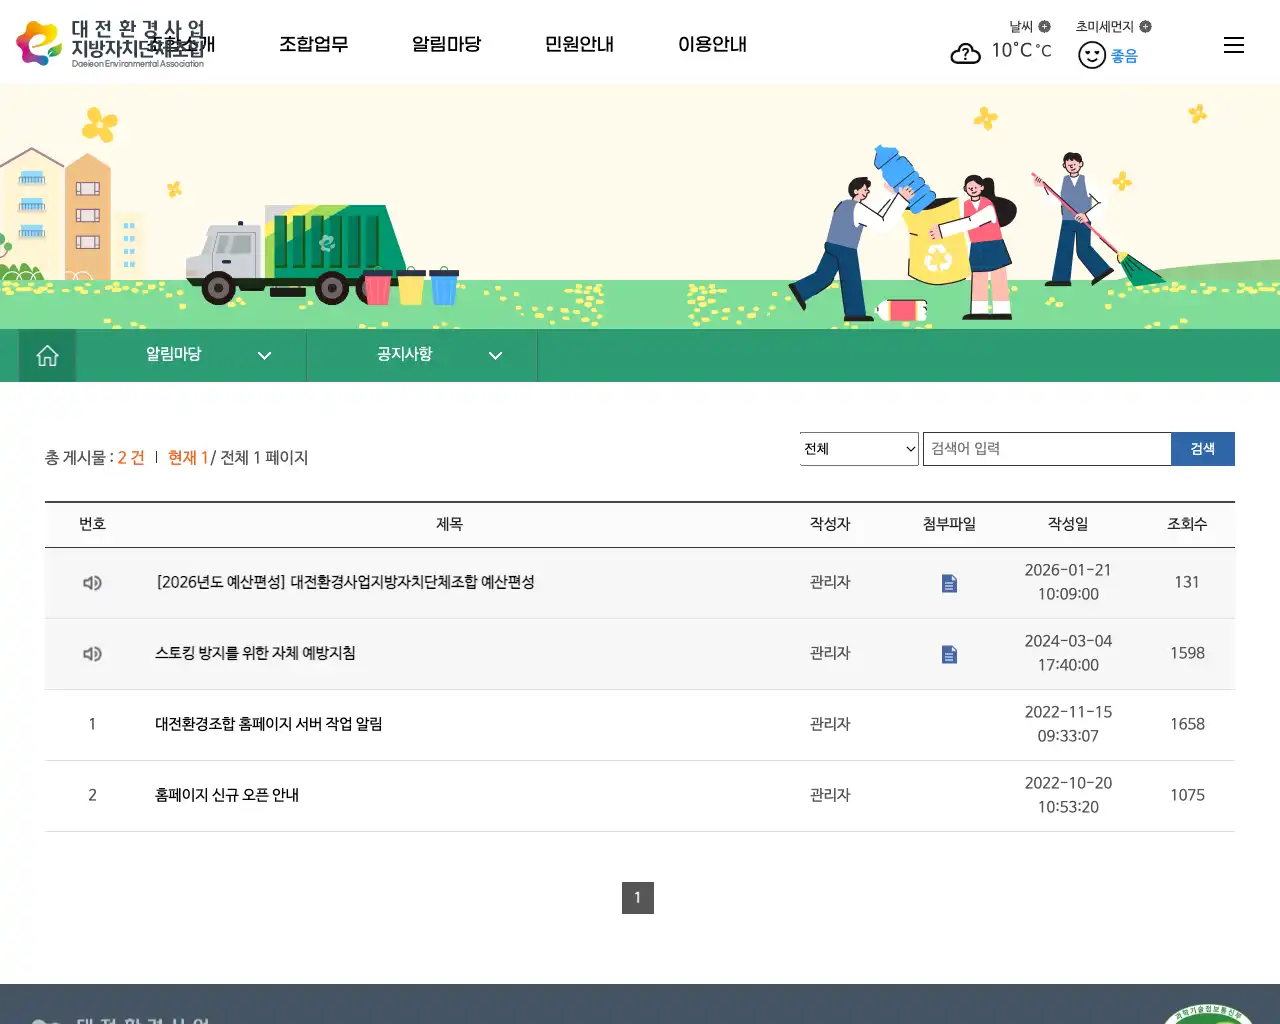This screenshot has height=1024, width=1280.
Task: Open the attachment on the 2026 예산편성 notice
Action: [x=947, y=583]
